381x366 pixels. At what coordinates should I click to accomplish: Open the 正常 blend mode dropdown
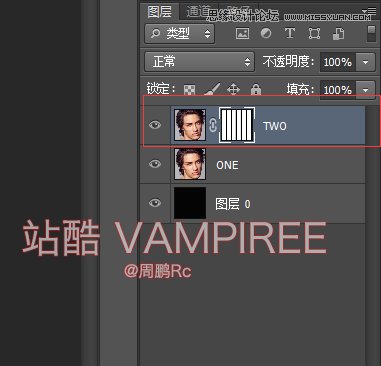(200, 62)
